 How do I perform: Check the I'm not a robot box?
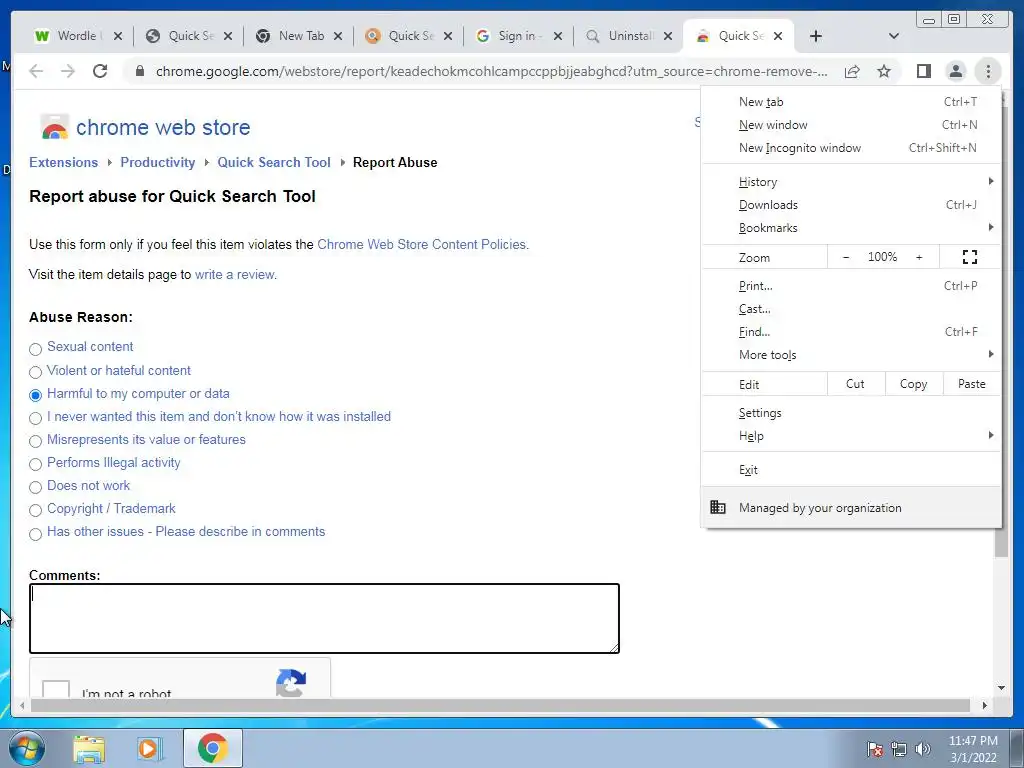point(56,689)
